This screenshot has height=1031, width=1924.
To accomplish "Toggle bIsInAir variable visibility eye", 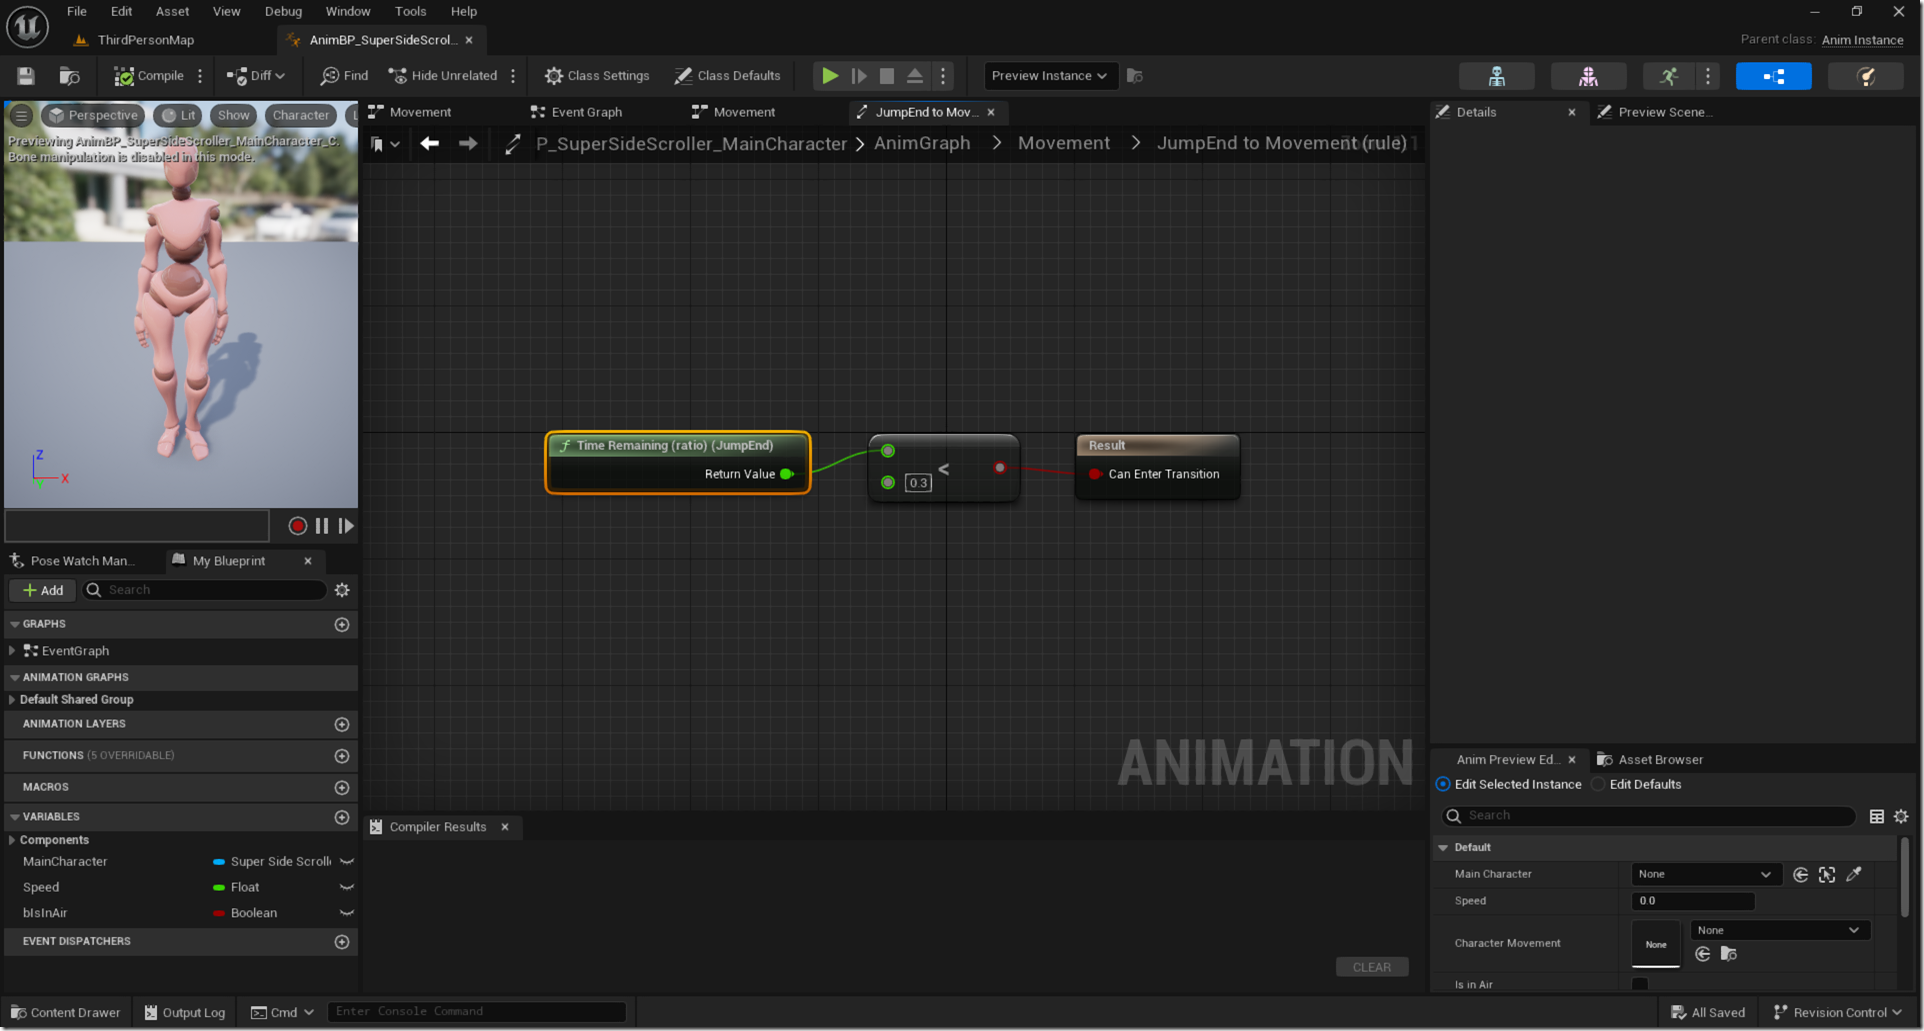I will click(347, 914).
